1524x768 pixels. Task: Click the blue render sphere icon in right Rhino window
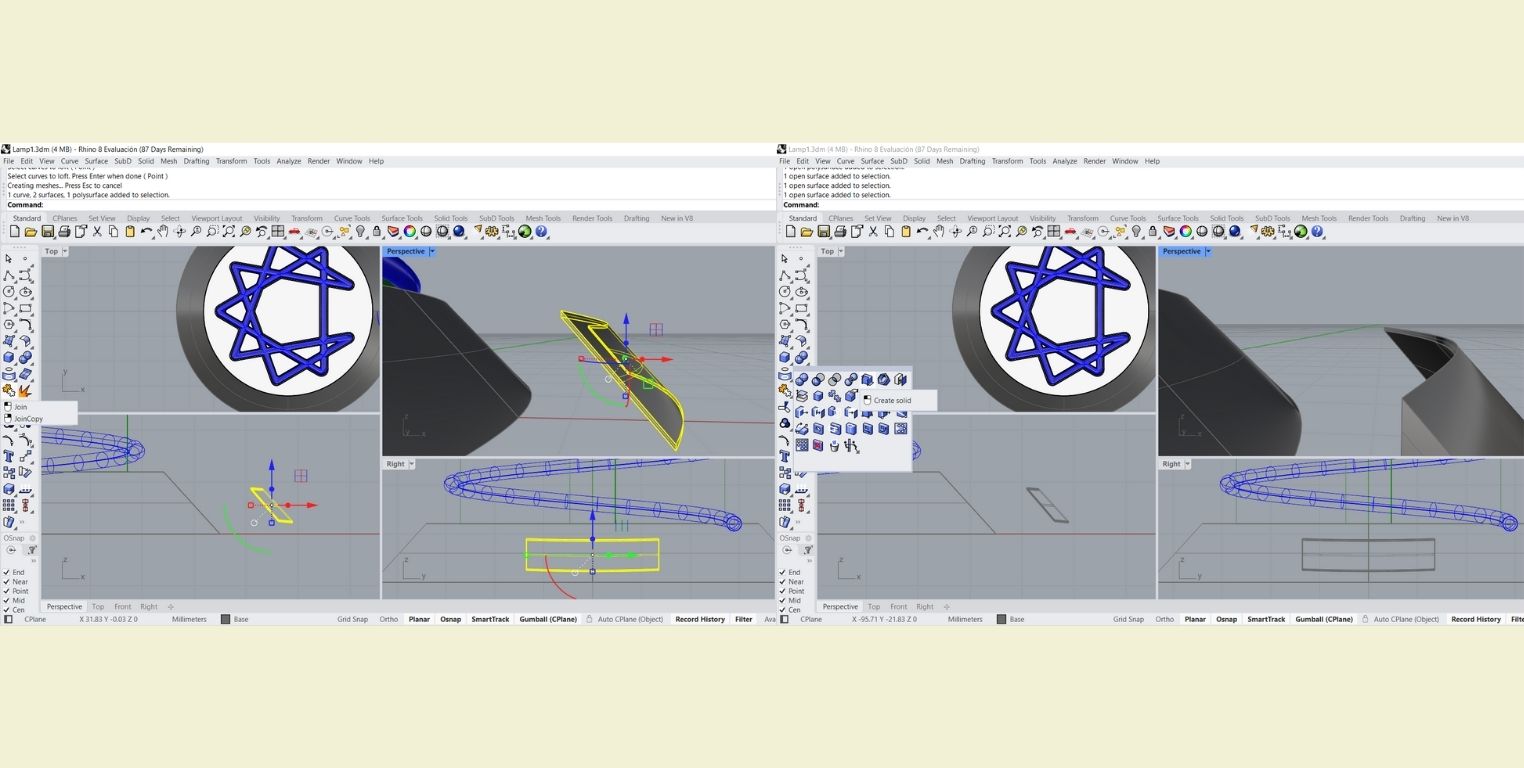point(1235,231)
